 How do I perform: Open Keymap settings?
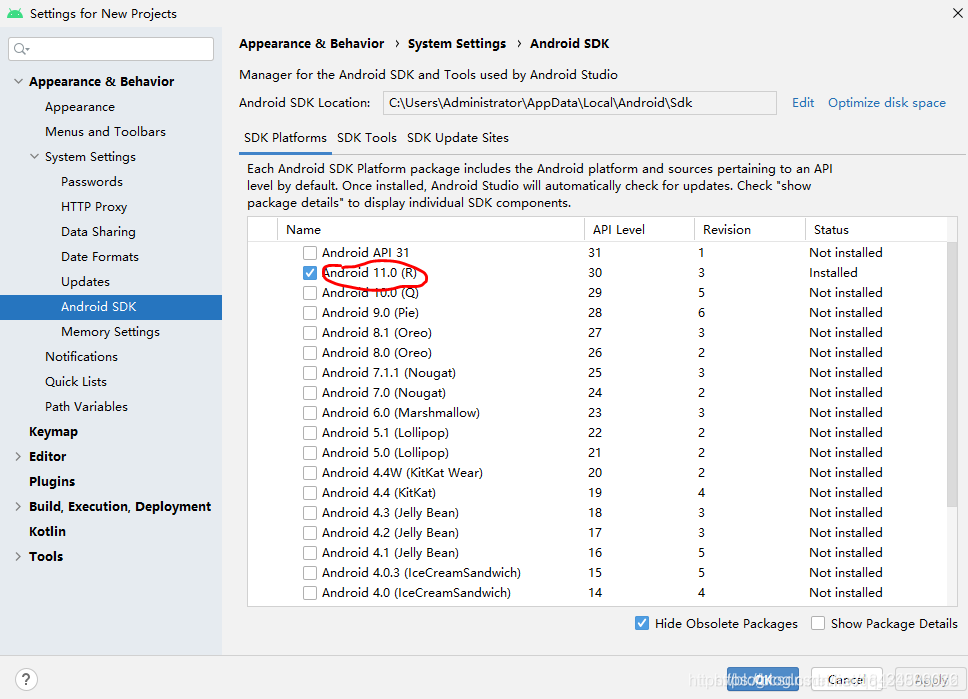point(53,432)
